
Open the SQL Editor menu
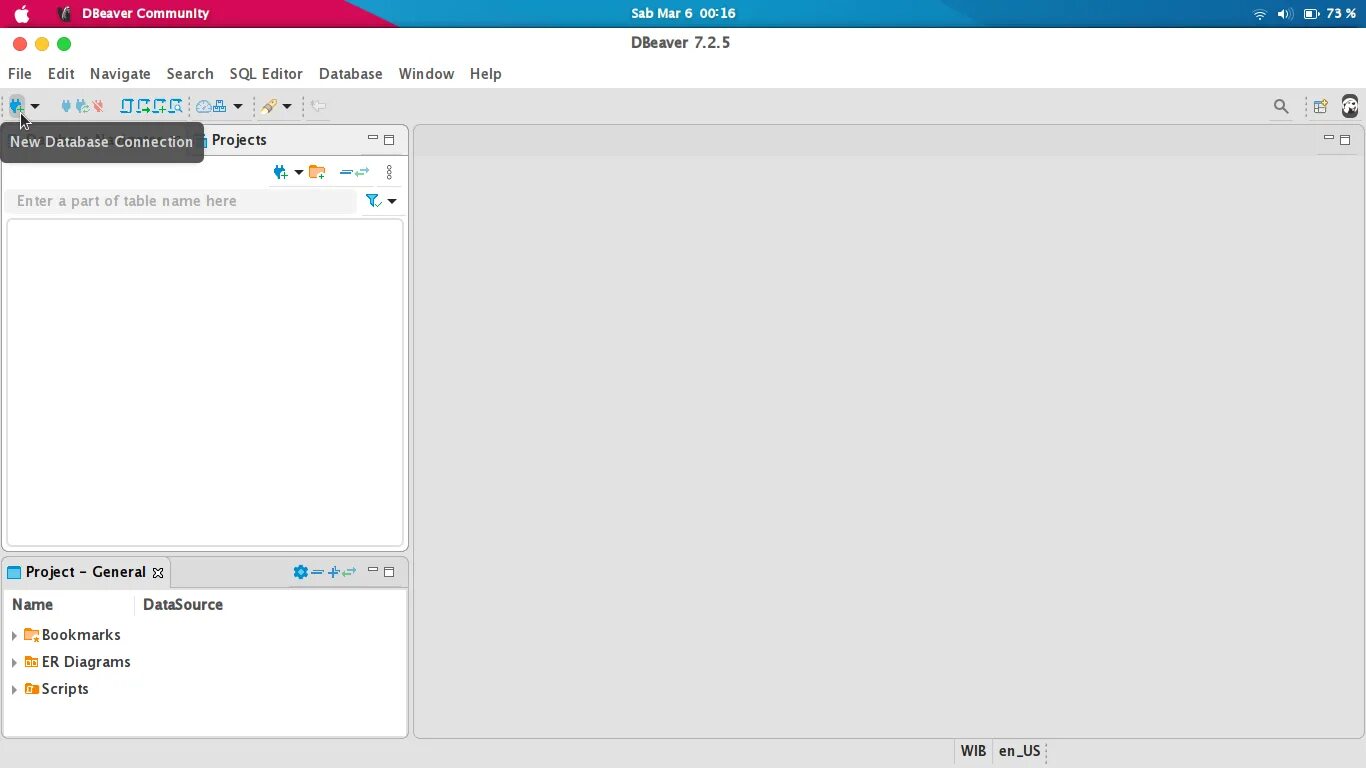pyautogui.click(x=266, y=74)
